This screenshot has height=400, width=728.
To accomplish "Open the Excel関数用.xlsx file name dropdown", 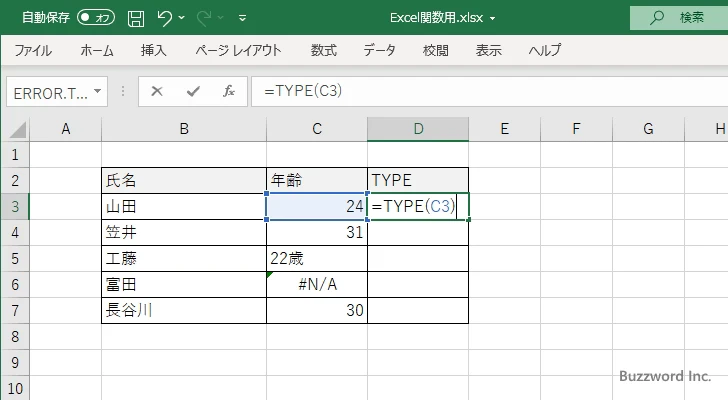I will (493, 19).
